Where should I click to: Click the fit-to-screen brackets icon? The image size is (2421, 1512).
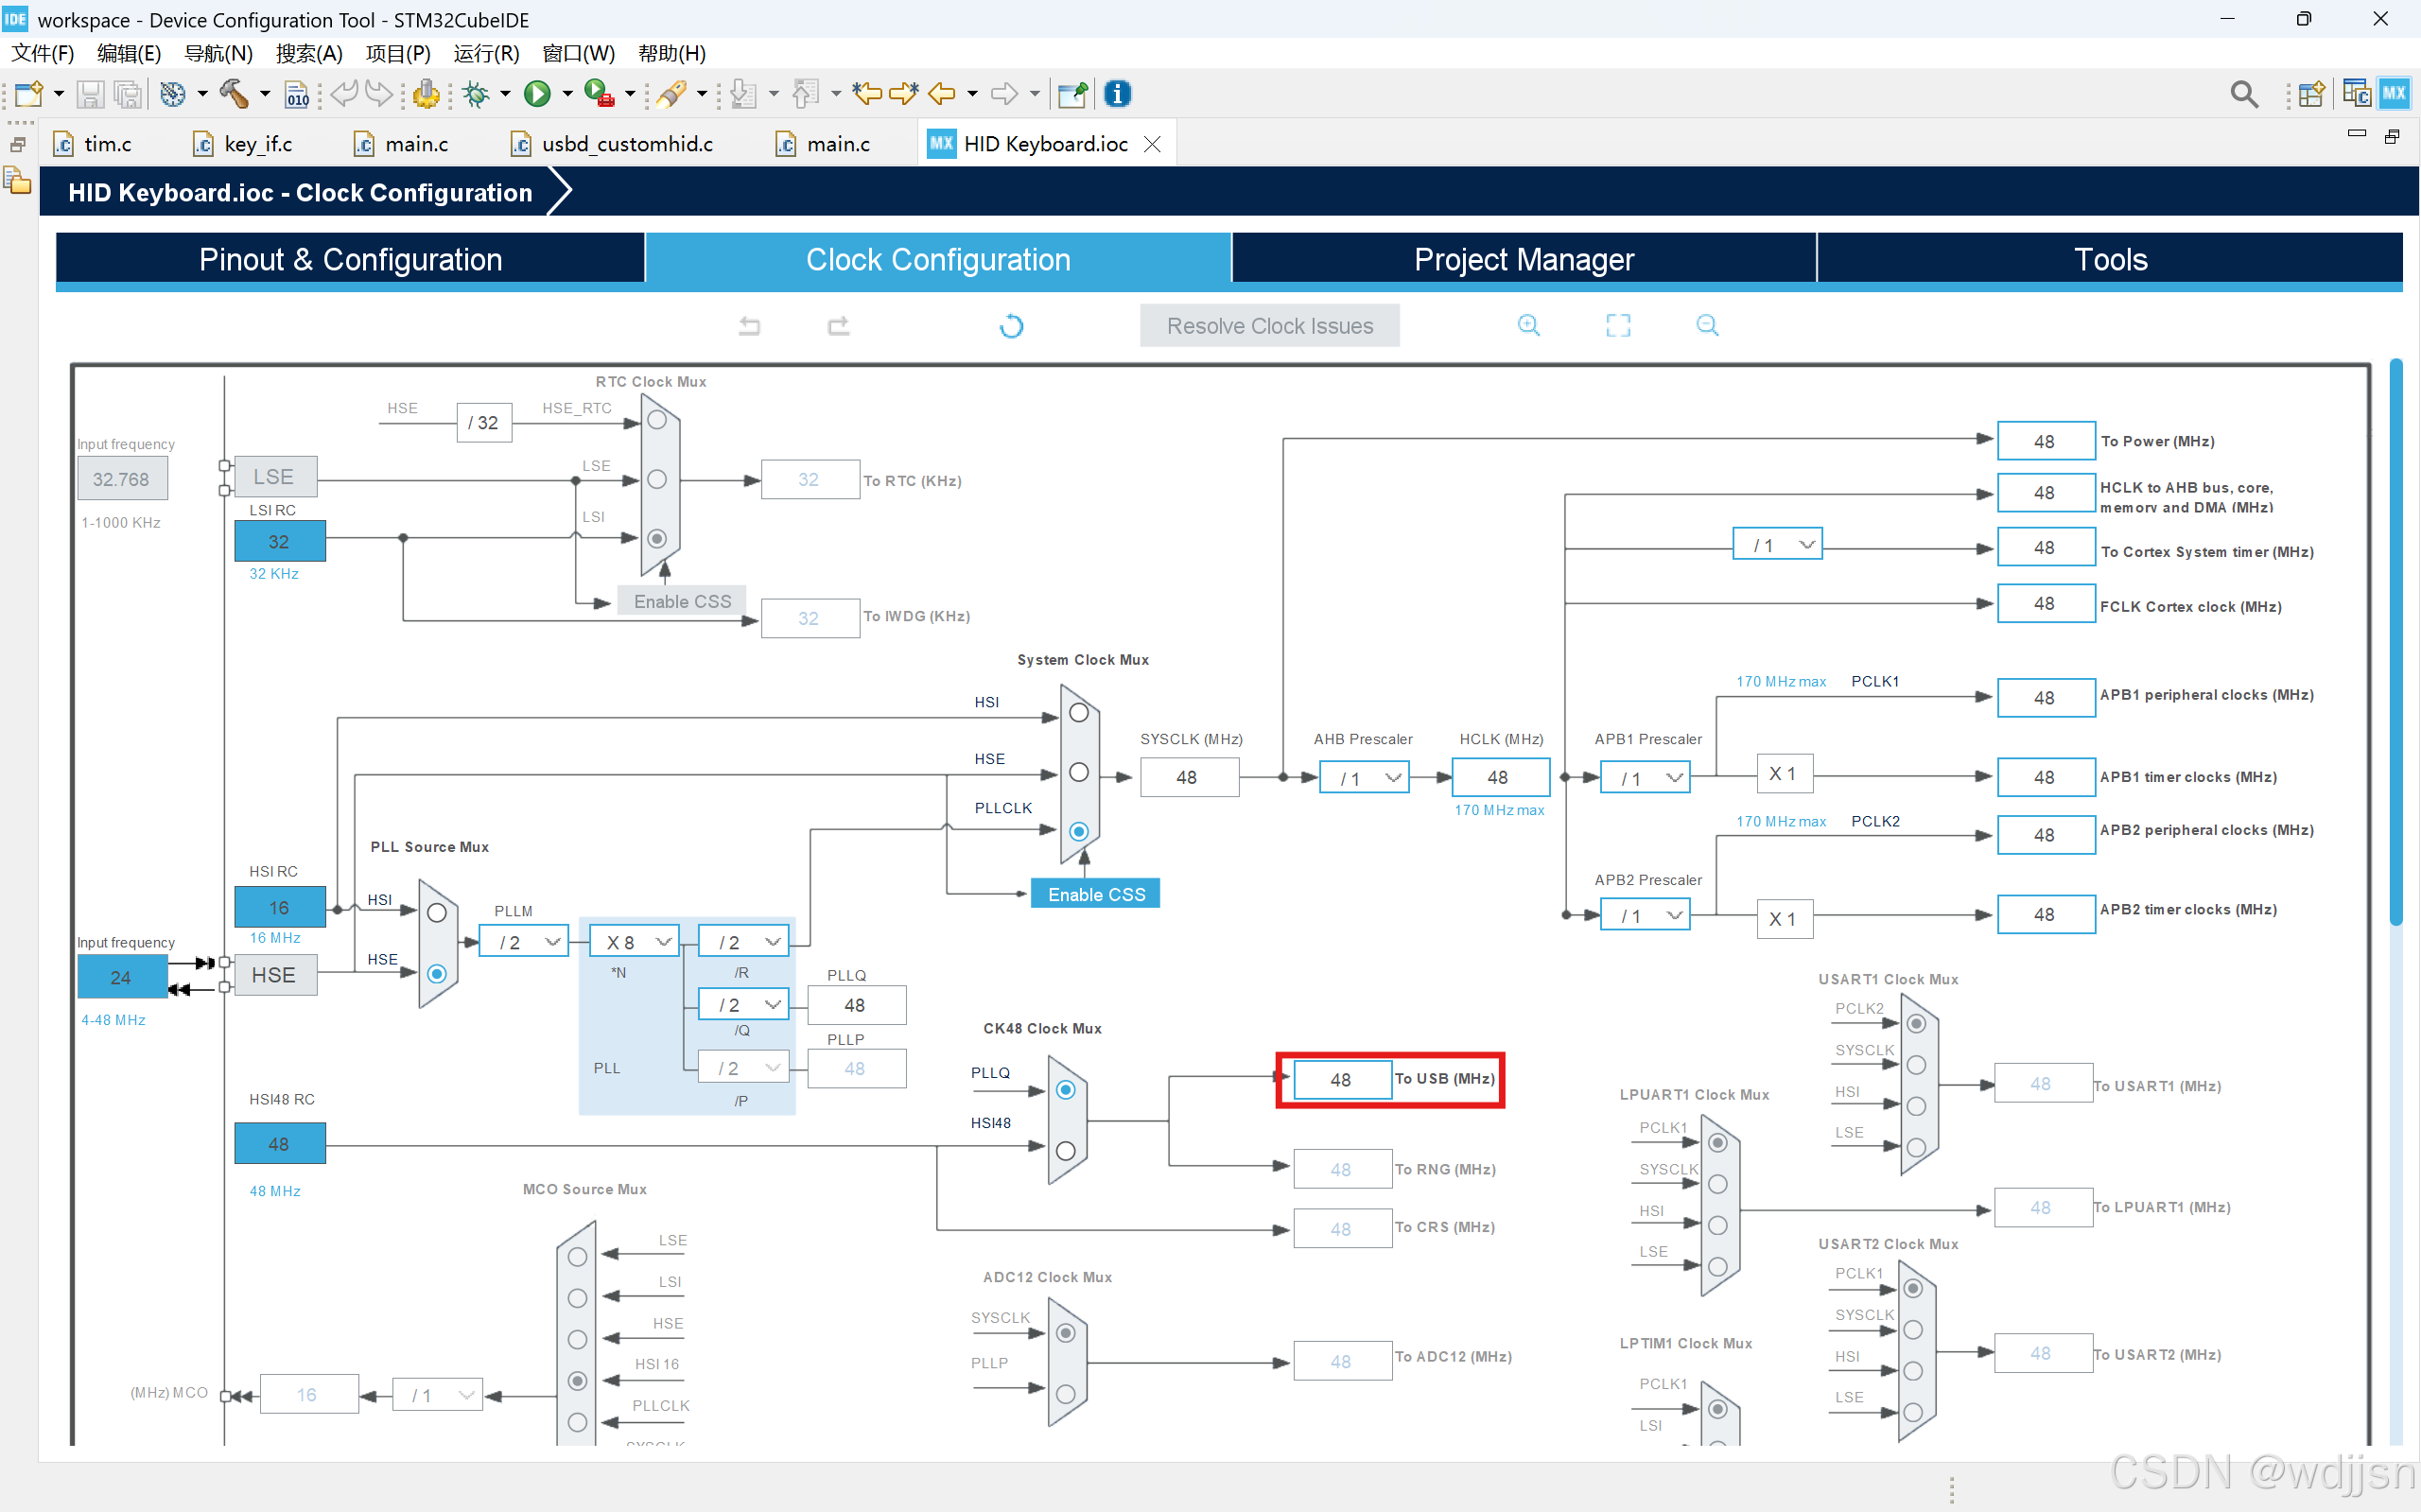tap(1617, 325)
